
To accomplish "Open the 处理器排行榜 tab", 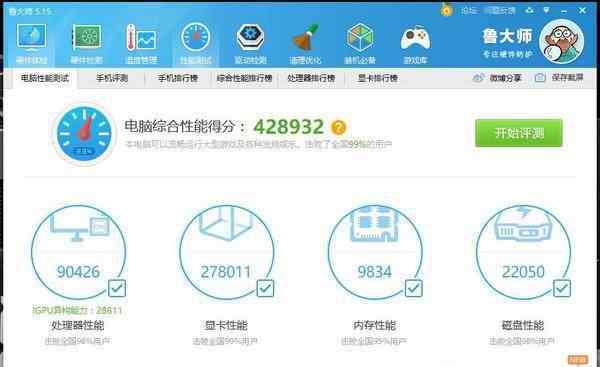I will tap(311, 78).
